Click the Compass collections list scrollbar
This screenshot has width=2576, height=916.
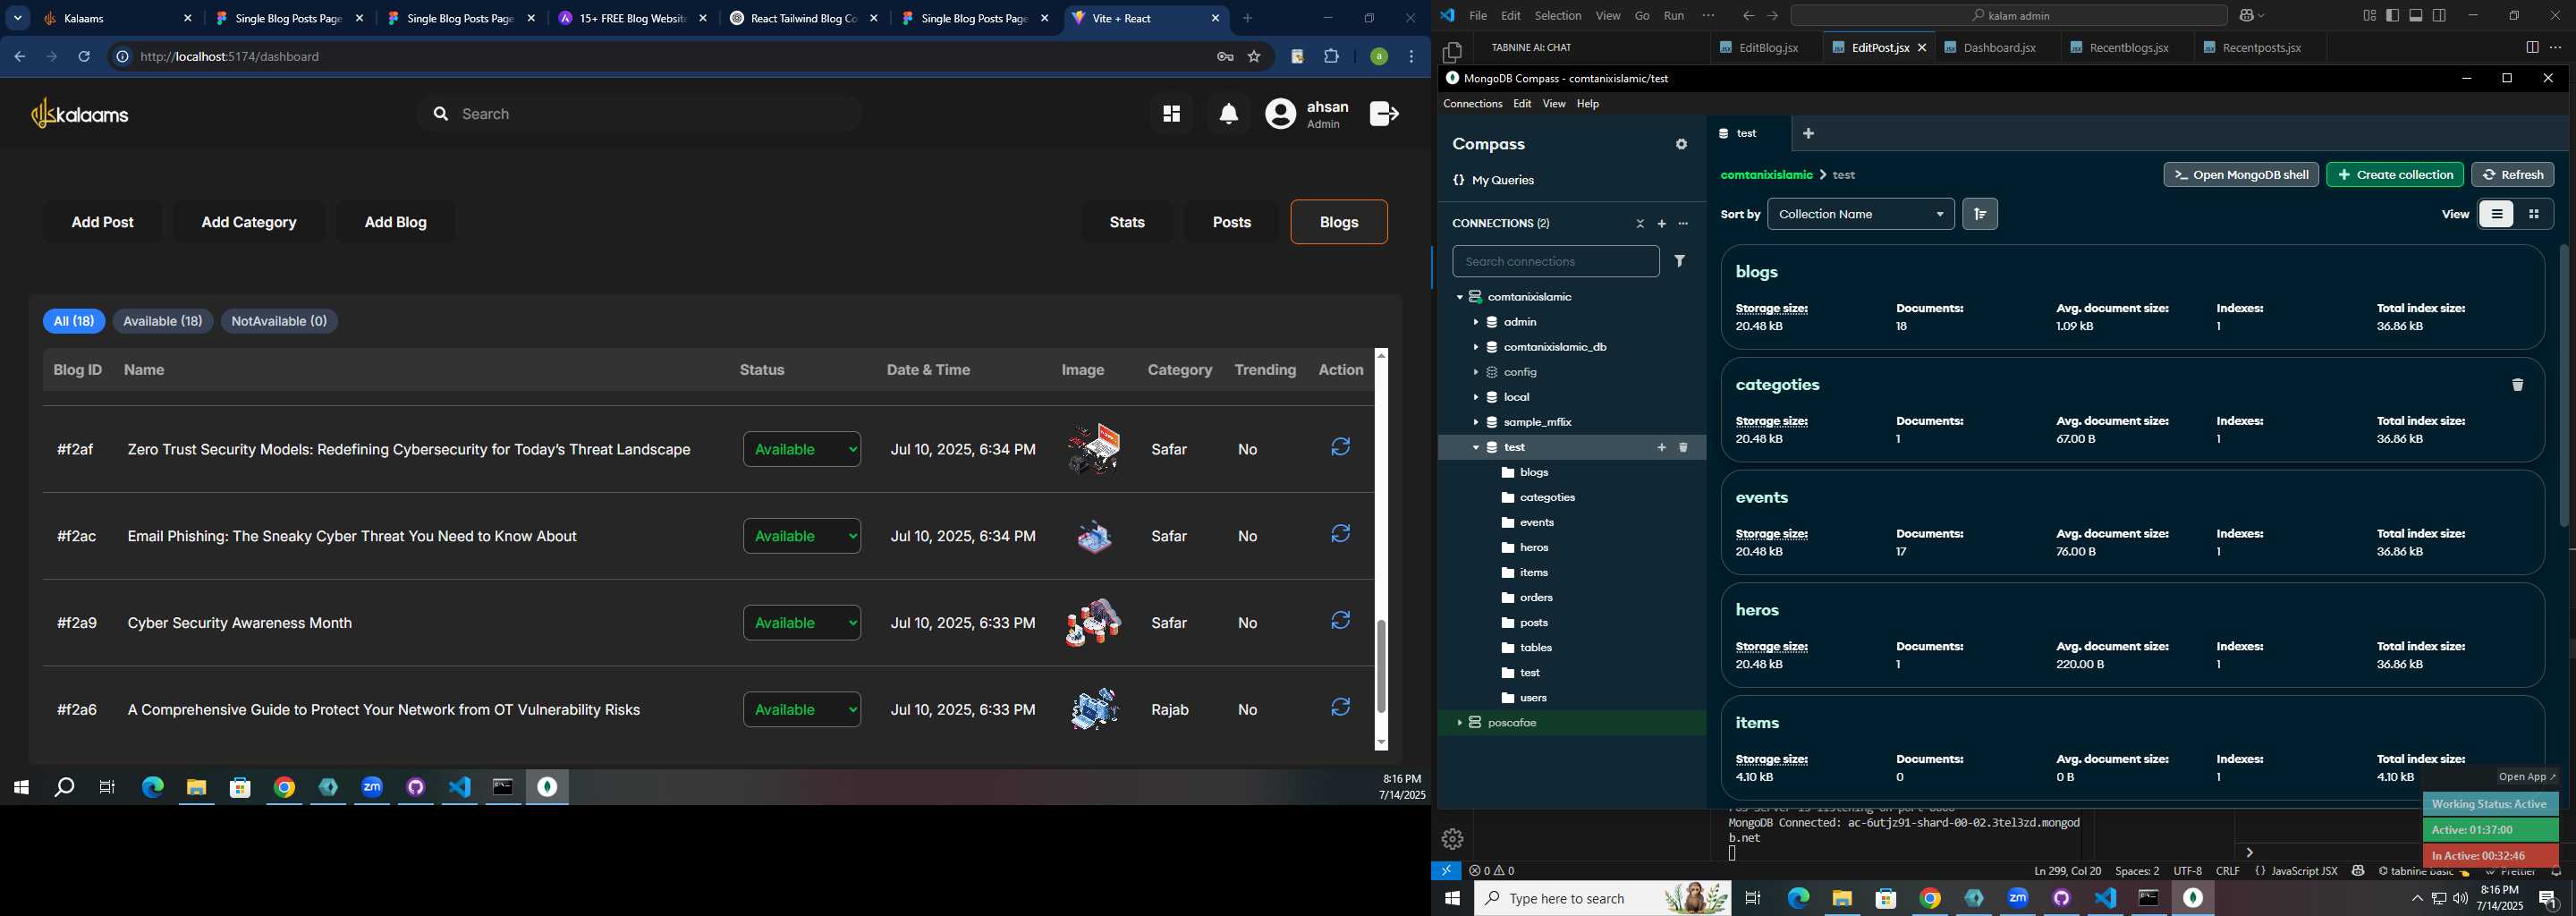[x=2564, y=385]
